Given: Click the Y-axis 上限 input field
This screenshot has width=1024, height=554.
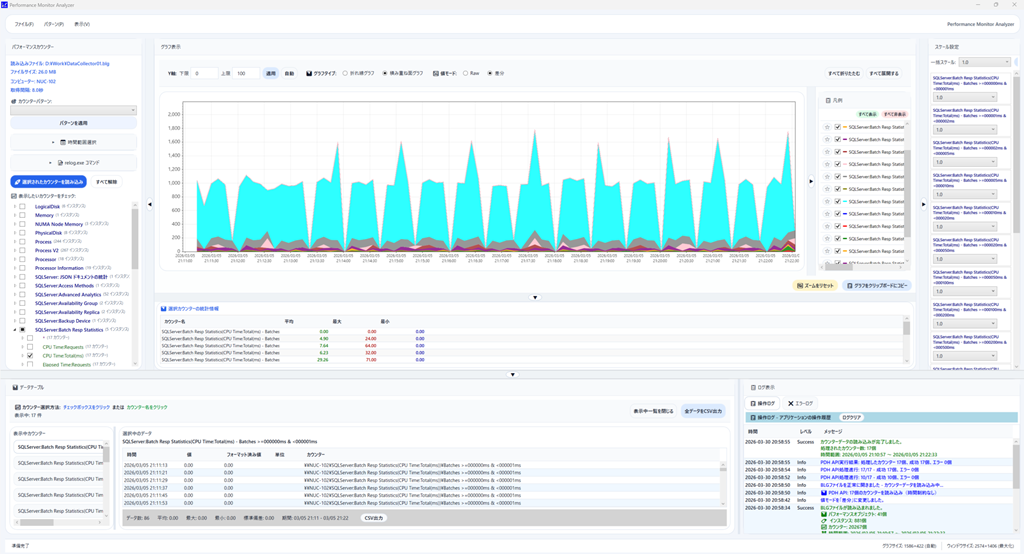Looking at the screenshot, I should 246,73.
